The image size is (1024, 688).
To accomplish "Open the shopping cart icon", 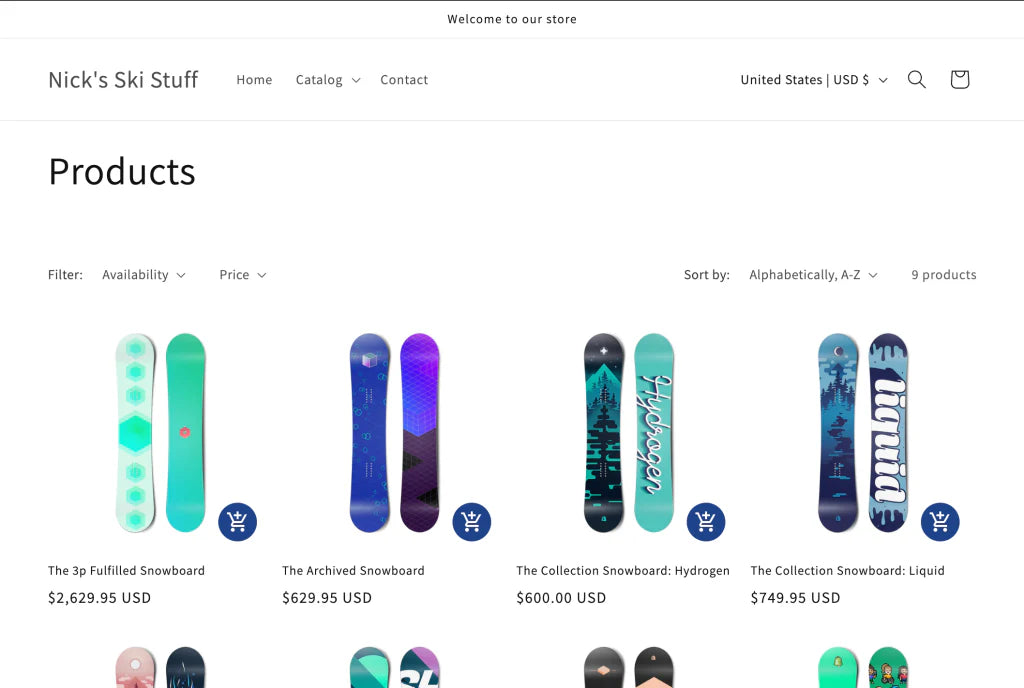I will (x=959, y=80).
